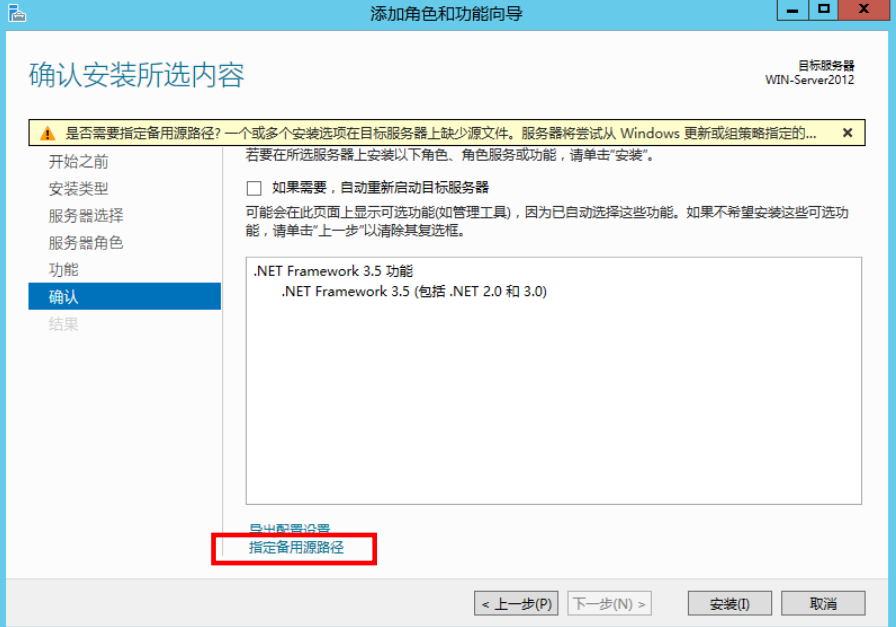Jump to the 功能 step
Viewport: 896px width, 627px height.
click(x=64, y=270)
